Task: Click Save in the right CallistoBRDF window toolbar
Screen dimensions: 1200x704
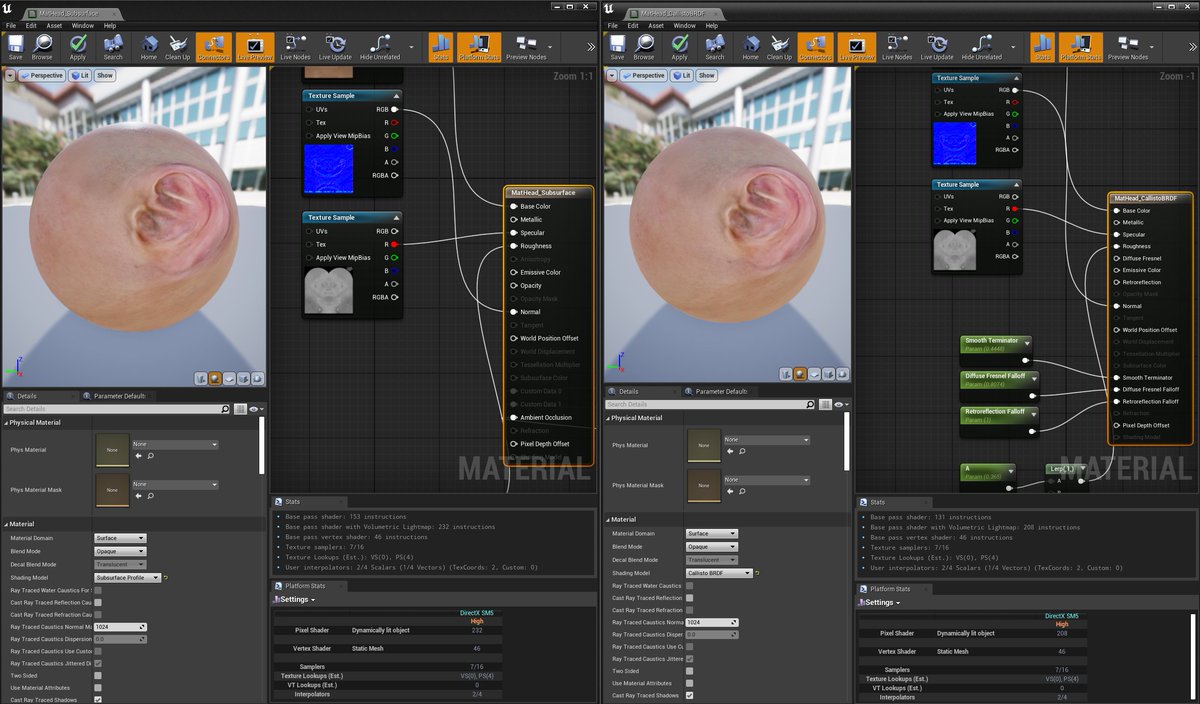Action: point(617,47)
